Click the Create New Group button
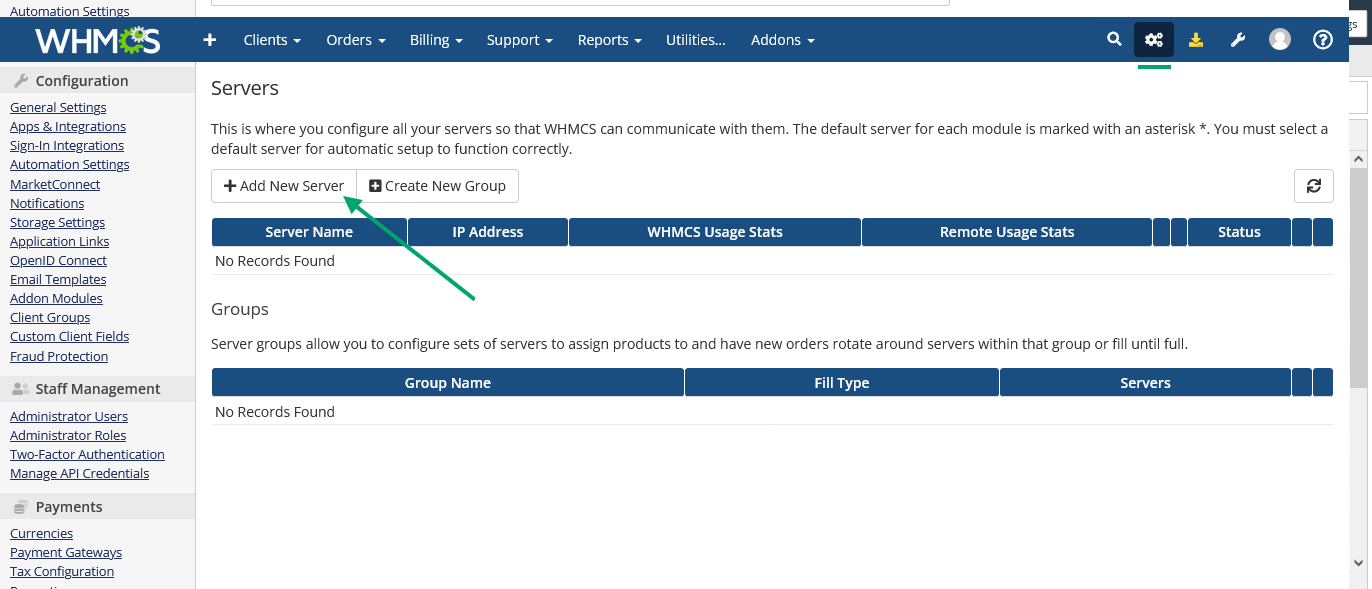This screenshot has width=1372, height=589. click(438, 186)
